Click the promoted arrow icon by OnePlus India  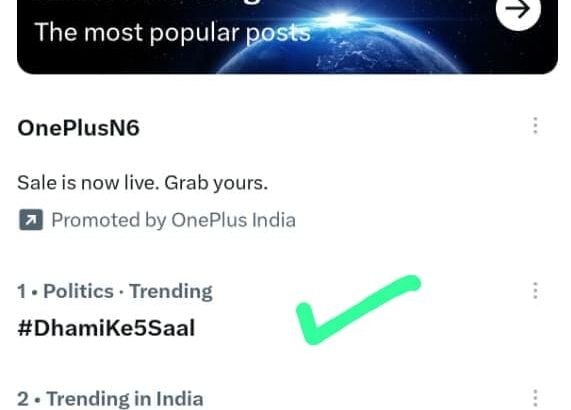pyautogui.click(x=31, y=220)
